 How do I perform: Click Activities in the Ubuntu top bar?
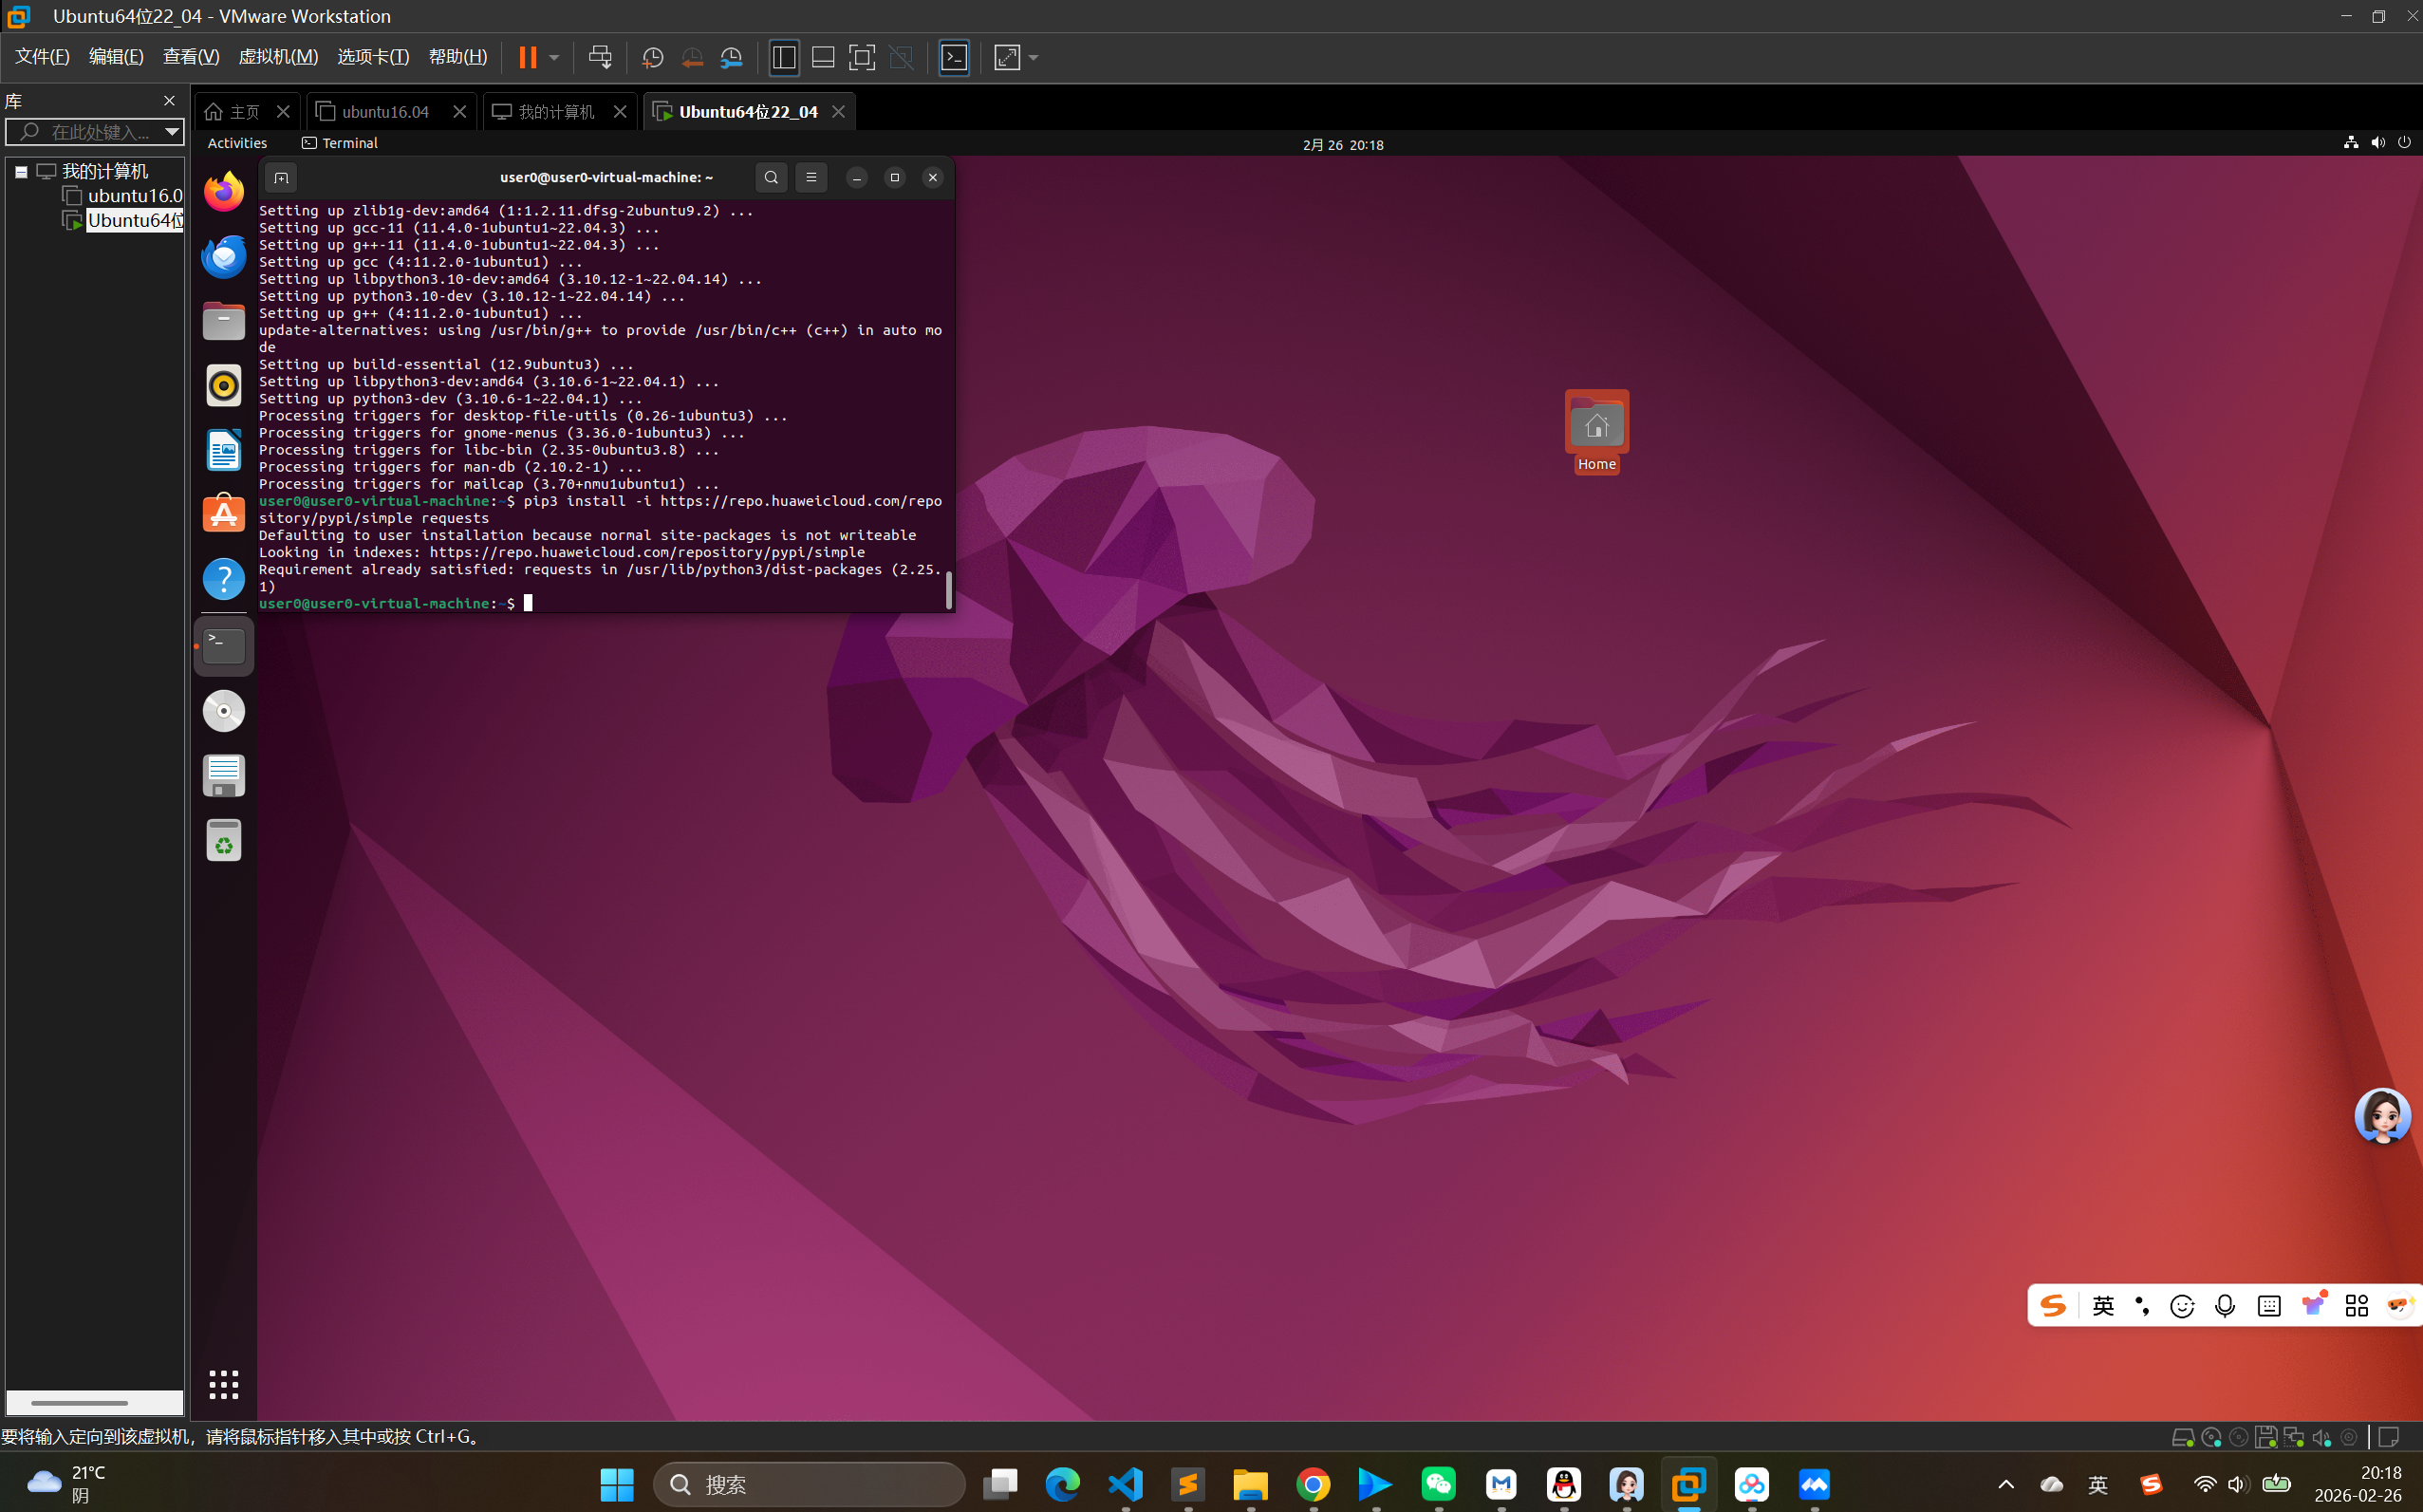pyautogui.click(x=237, y=143)
